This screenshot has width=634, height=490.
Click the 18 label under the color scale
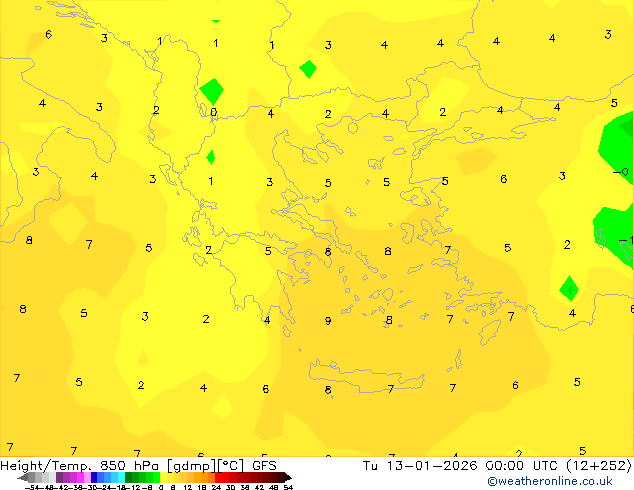click(202, 488)
